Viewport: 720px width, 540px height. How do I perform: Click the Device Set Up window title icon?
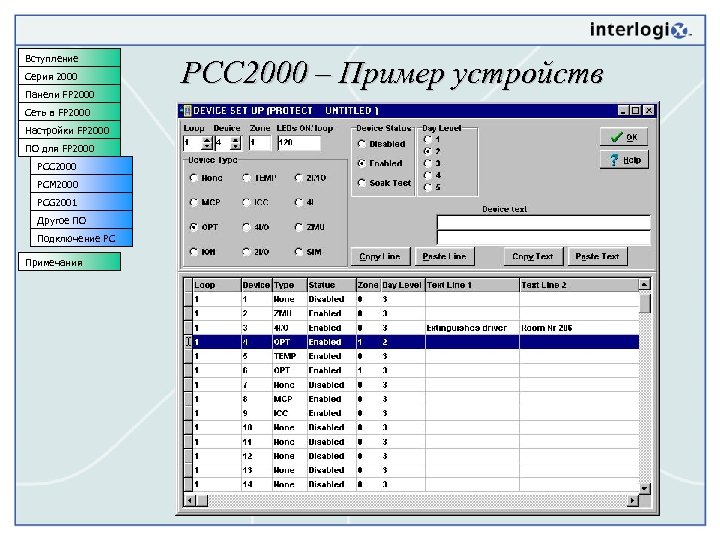coord(186,111)
